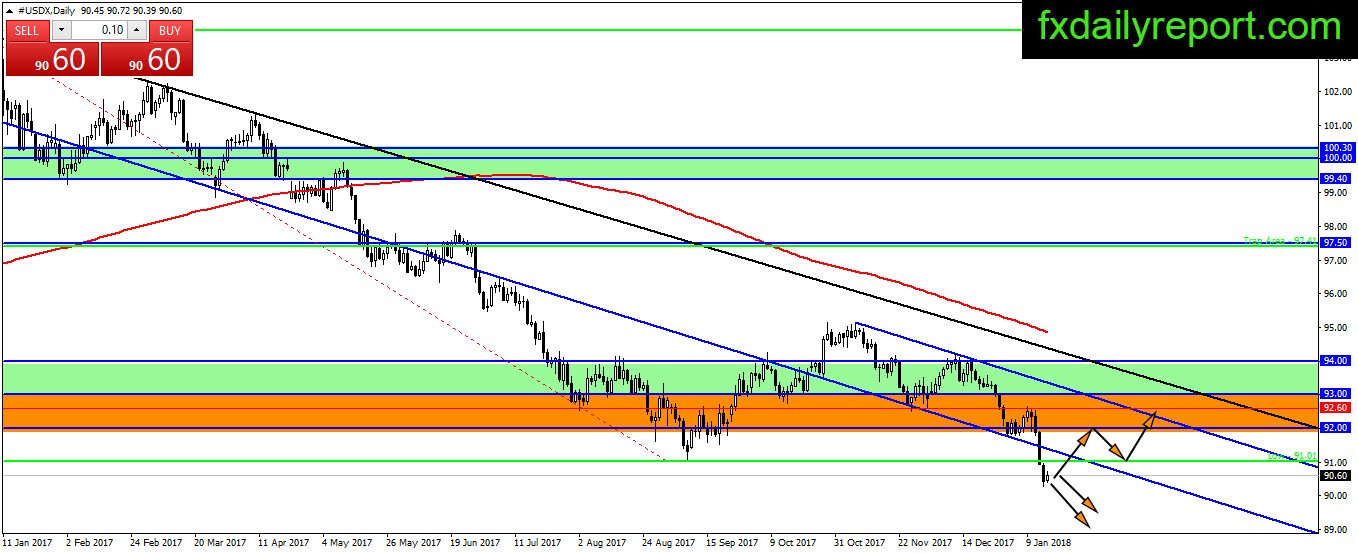Screen dimensions: 1358x554
Task: Click the 0.10 lot size field
Action: click(98, 30)
